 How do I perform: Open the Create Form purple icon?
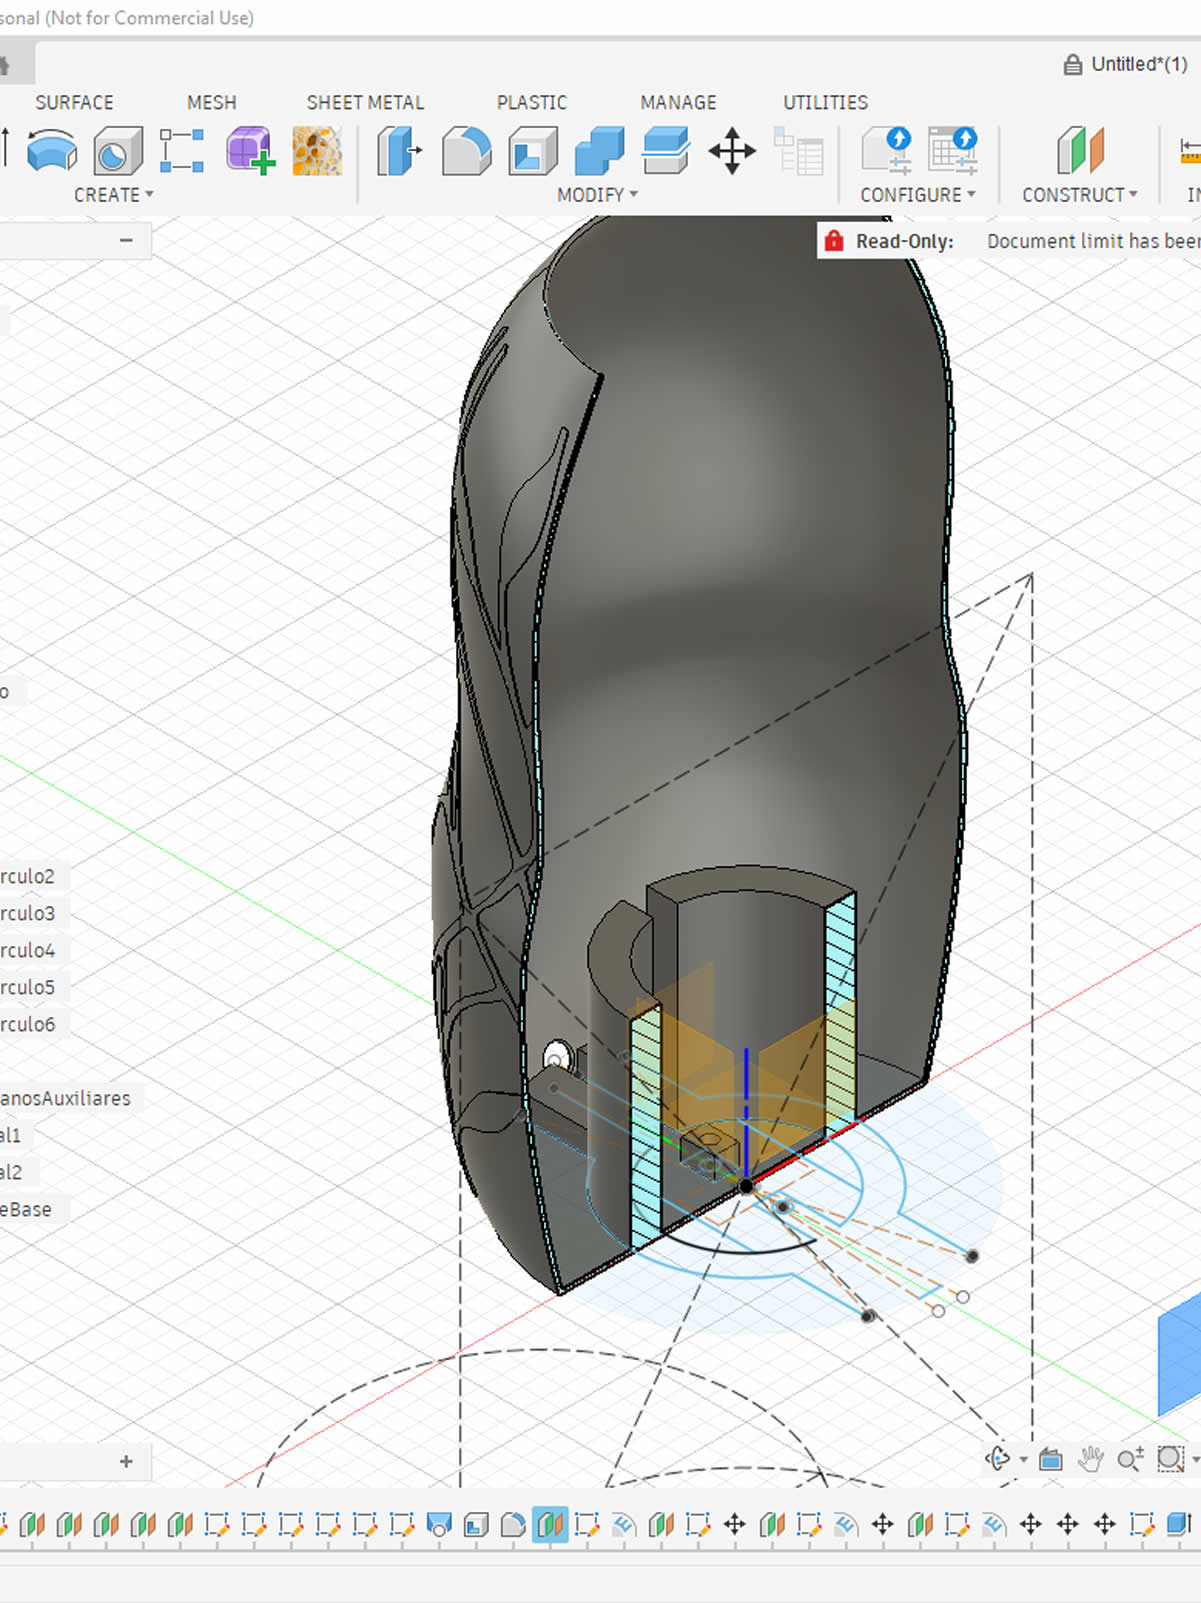point(249,152)
